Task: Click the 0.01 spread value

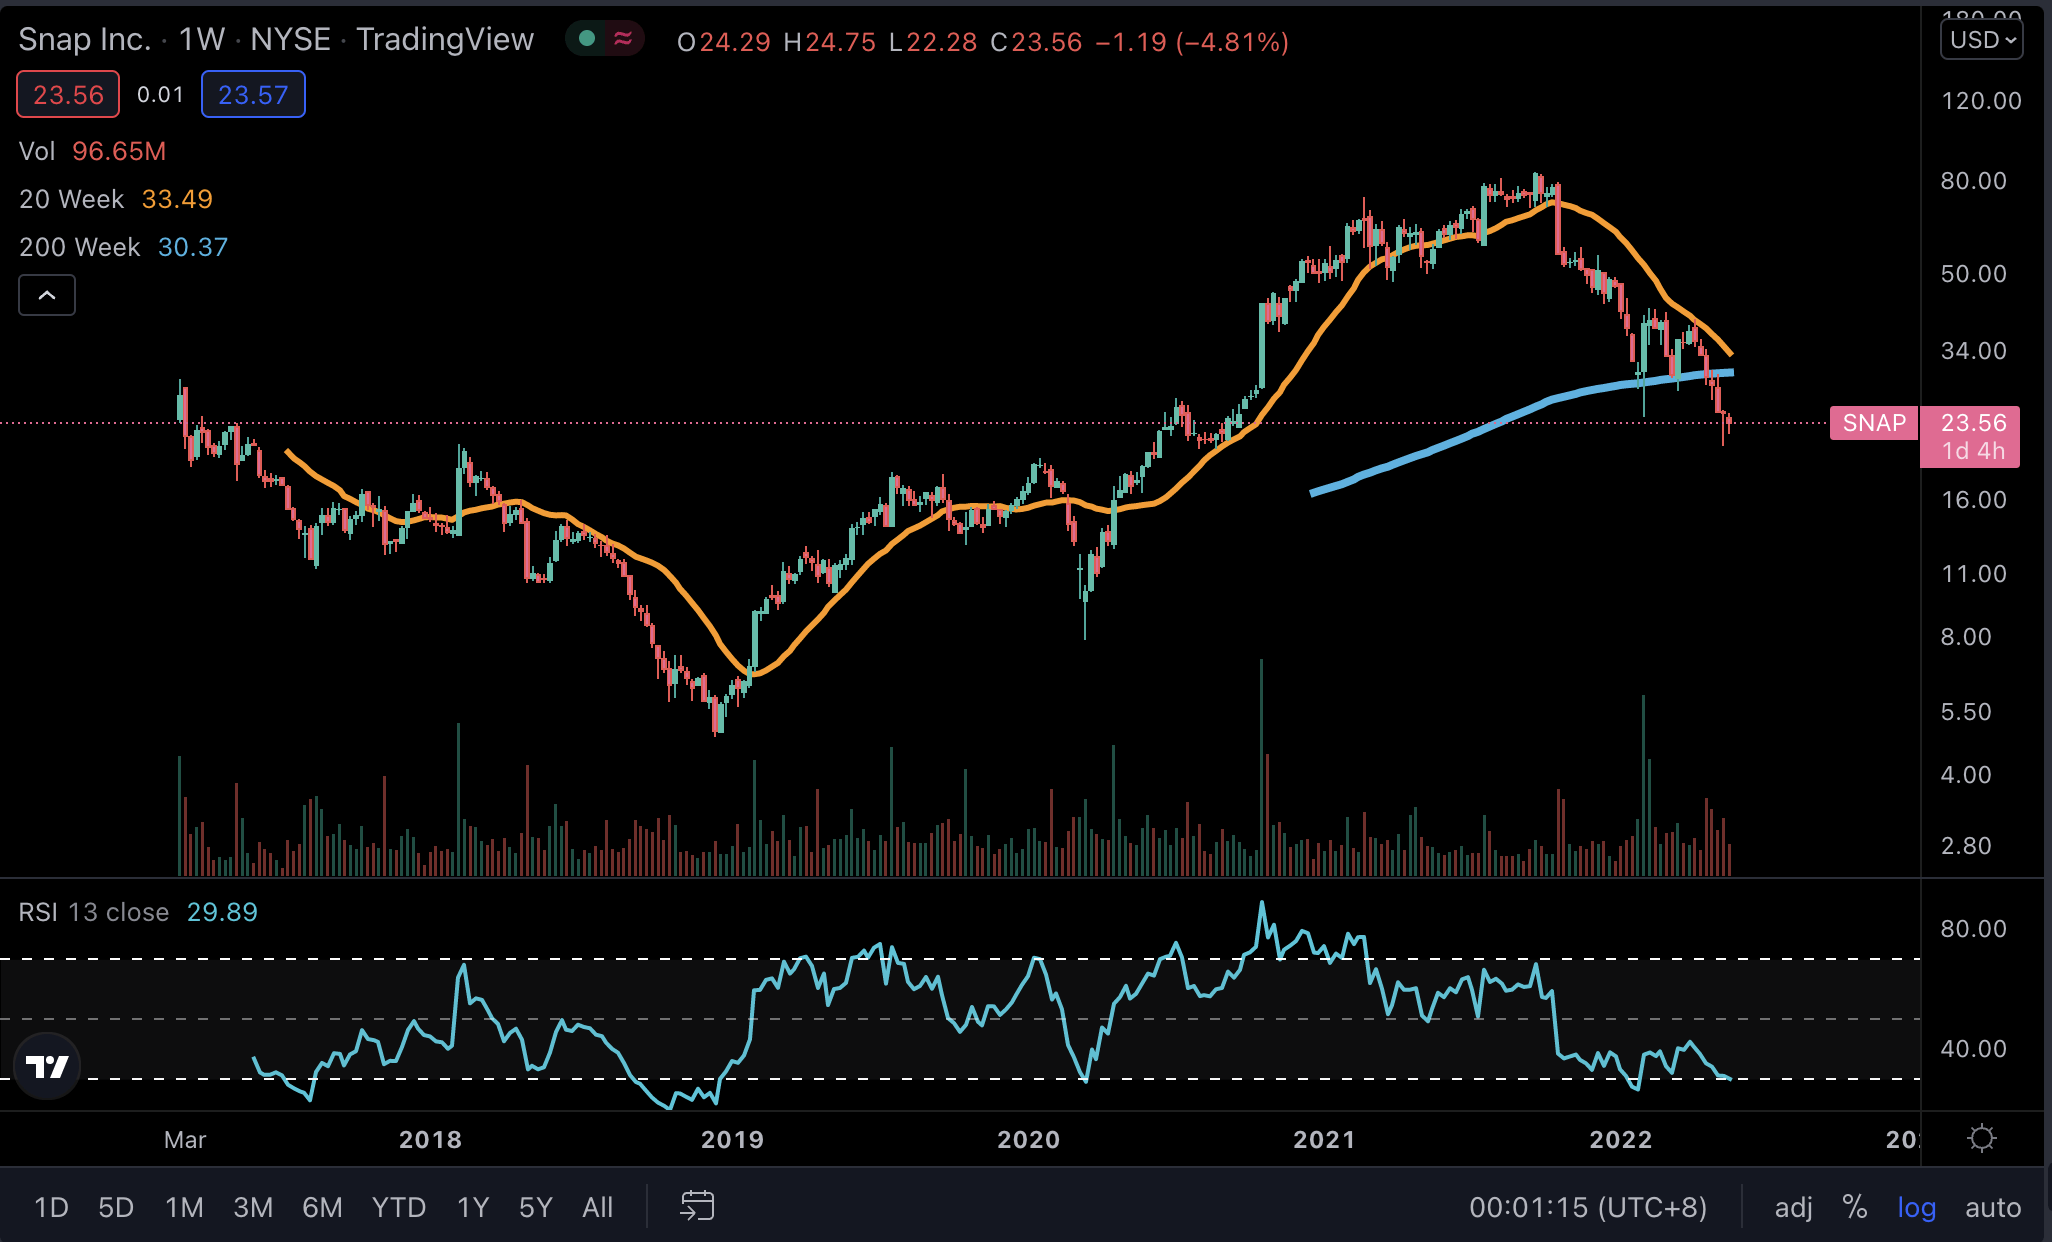Action: 160,95
